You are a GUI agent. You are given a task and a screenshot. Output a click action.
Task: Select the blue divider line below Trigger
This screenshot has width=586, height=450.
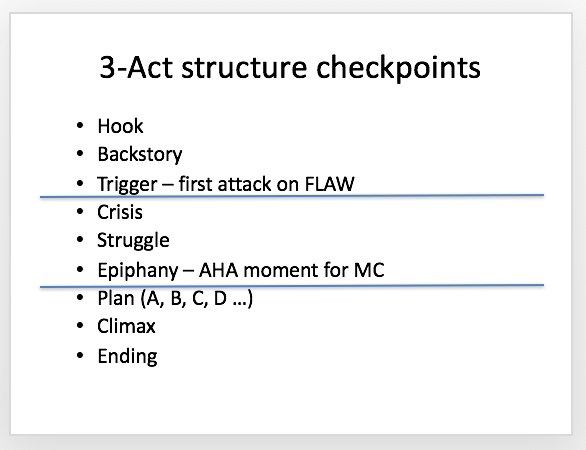[292, 196]
